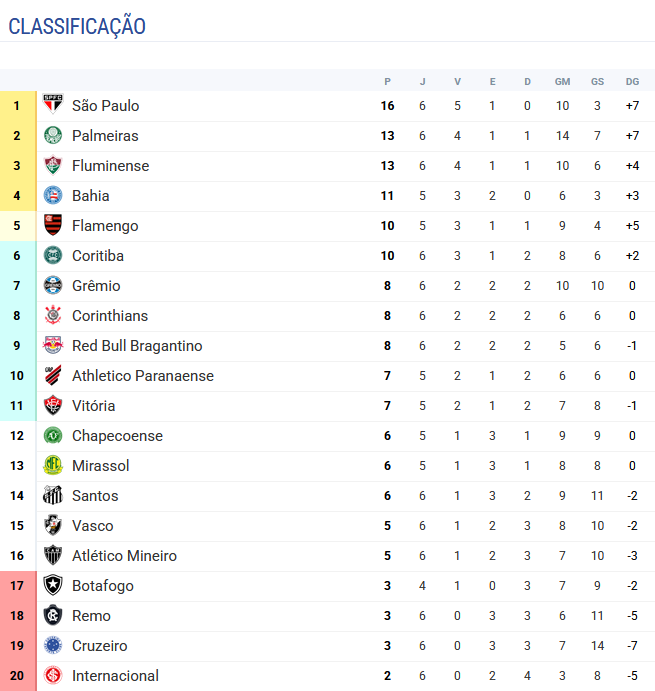Open the Bahia team link

91,196
